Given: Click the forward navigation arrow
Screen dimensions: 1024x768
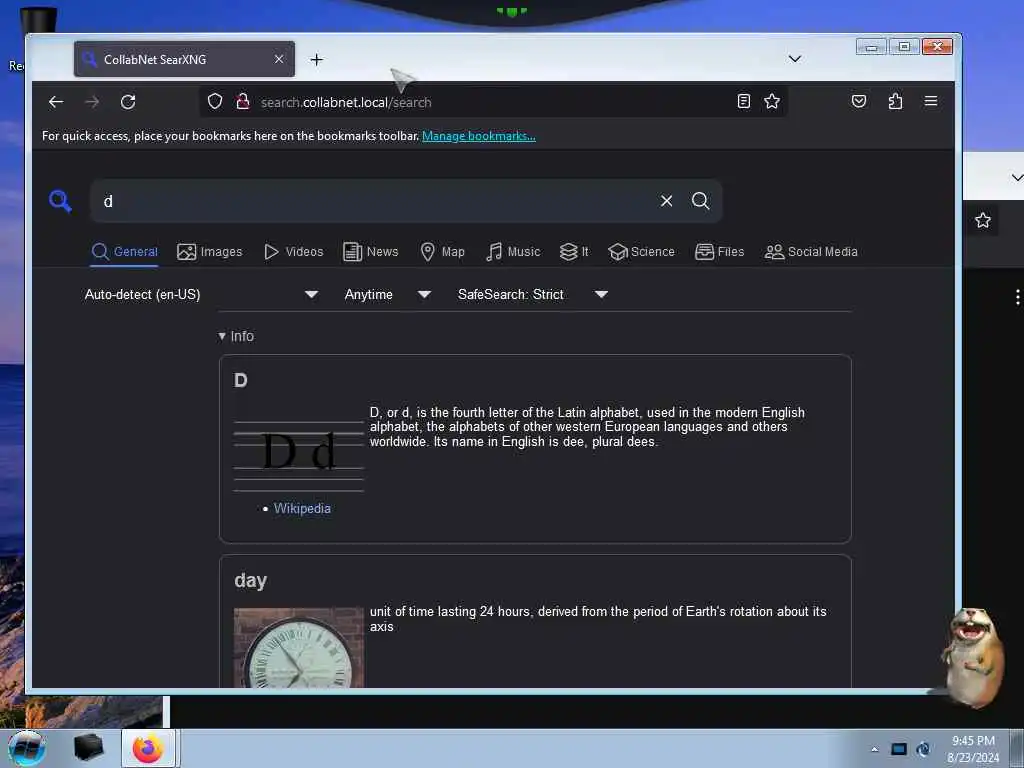Looking at the screenshot, I should [x=92, y=102].
